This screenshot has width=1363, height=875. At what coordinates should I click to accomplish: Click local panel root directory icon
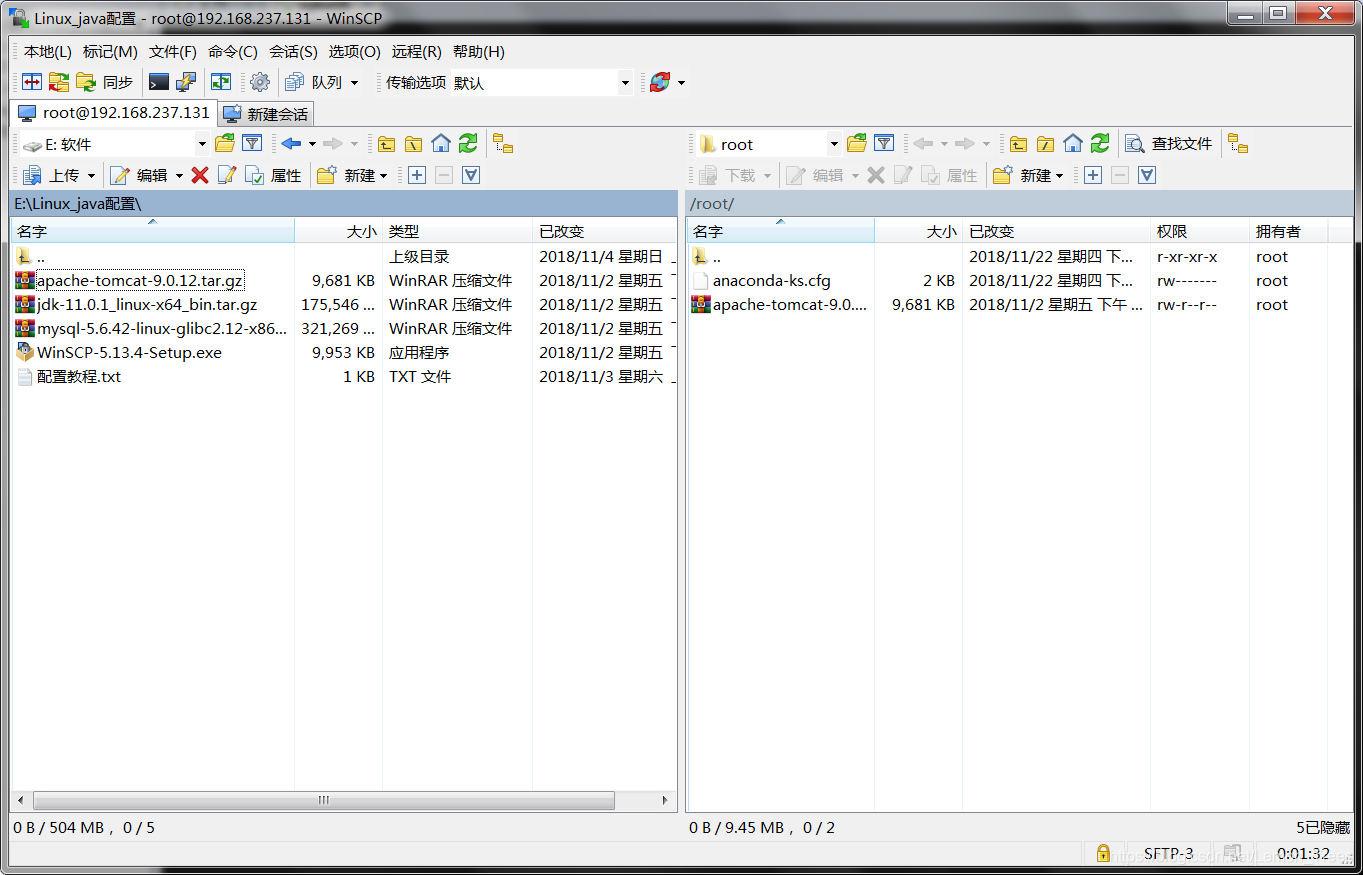(x=413, y=144)
